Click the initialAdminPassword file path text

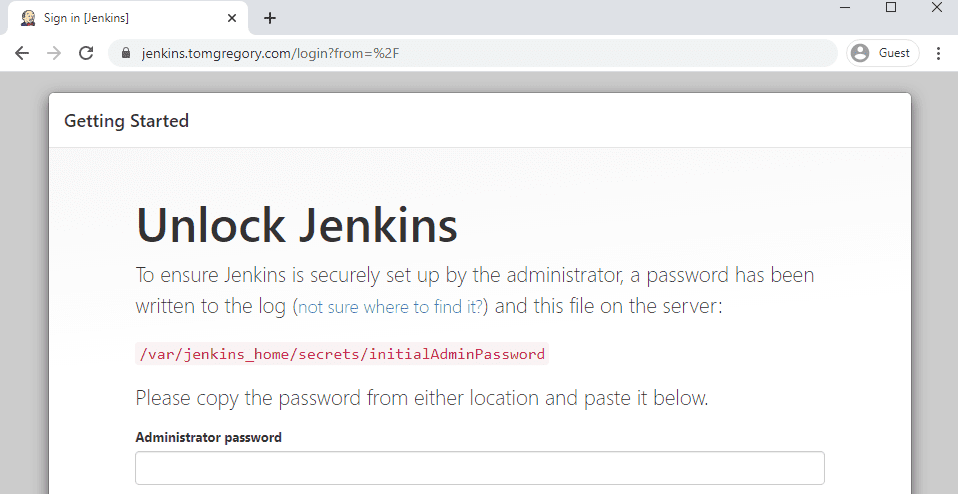click(x=341, y=354)
